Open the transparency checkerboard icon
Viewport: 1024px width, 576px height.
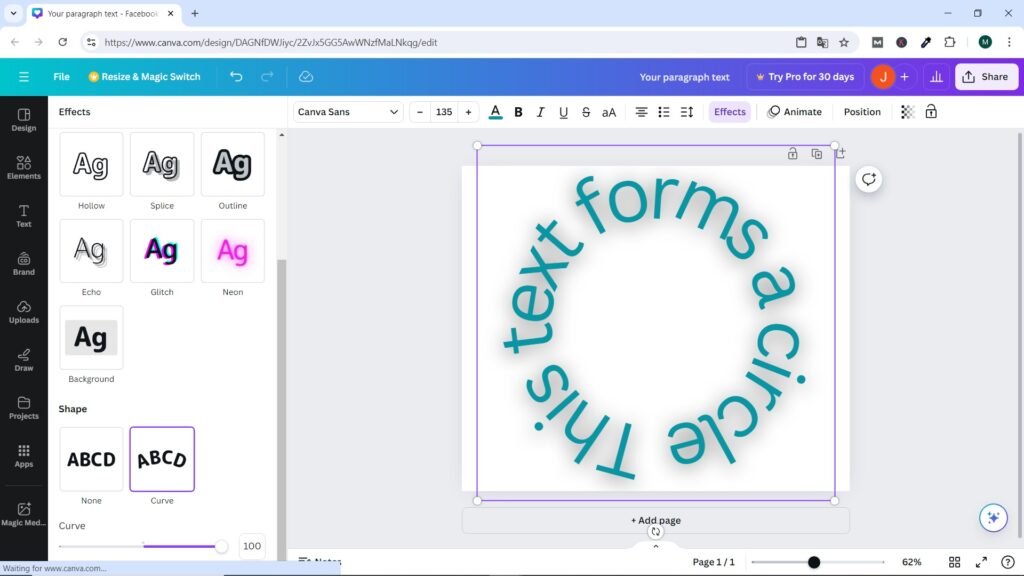(907, 112)
